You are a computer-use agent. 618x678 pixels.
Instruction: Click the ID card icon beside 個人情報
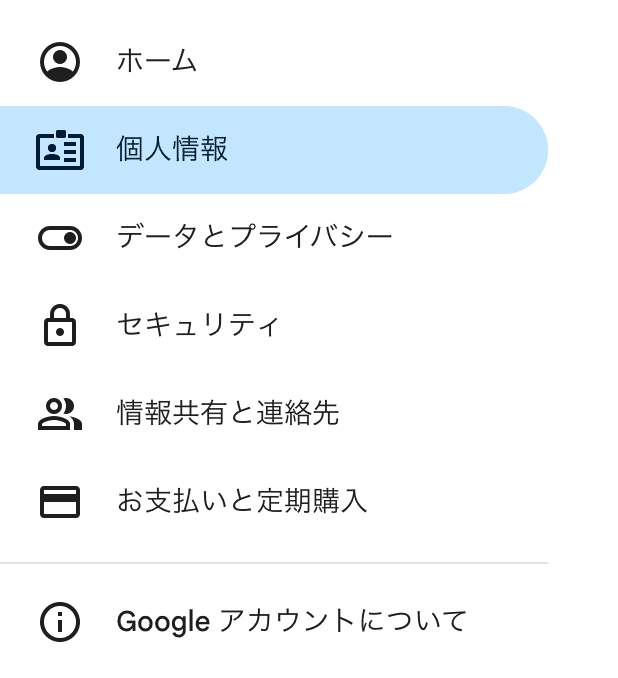60,150
